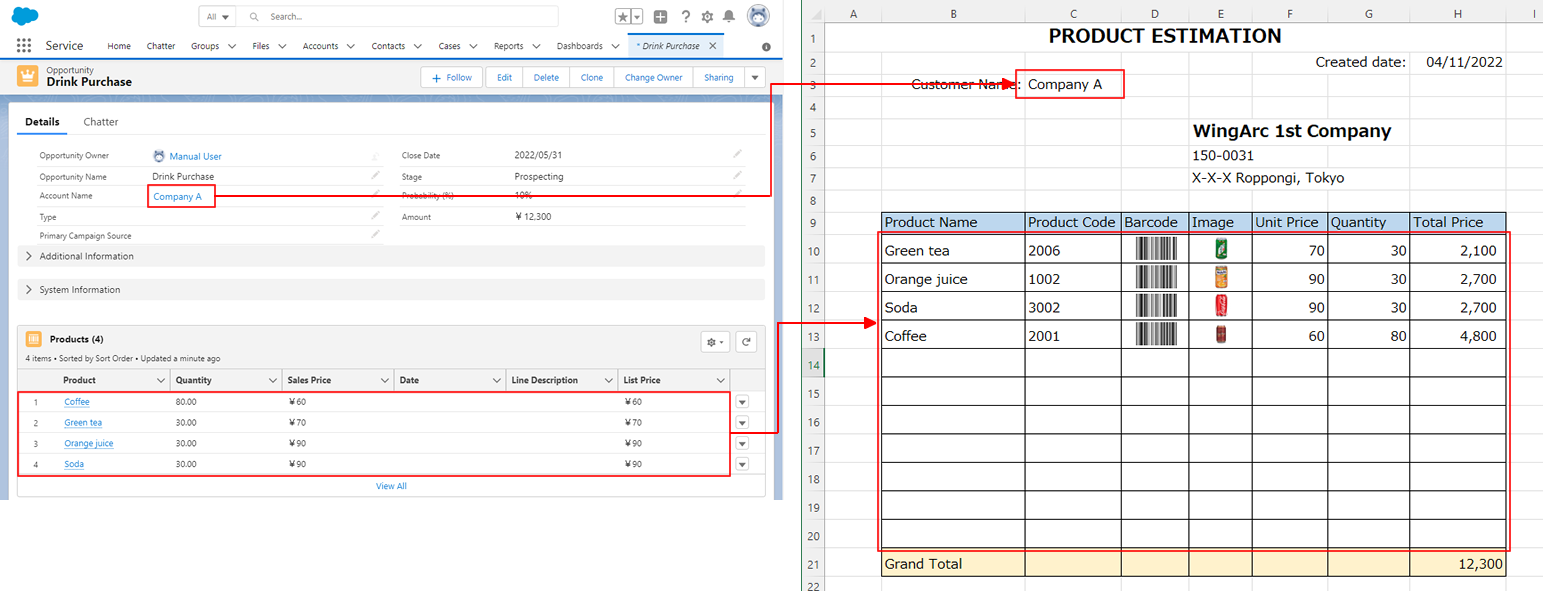Click the Manual User owner avatar icon

coord(159,156)
